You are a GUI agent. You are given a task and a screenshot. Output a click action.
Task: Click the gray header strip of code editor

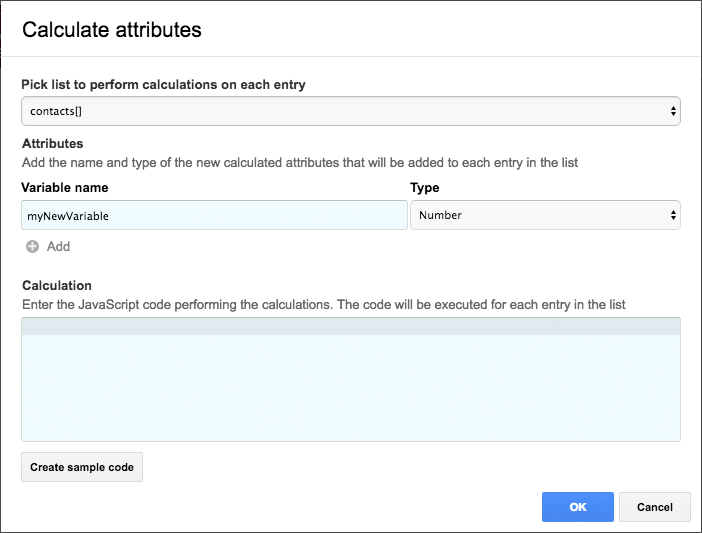[x=350, y=326]
